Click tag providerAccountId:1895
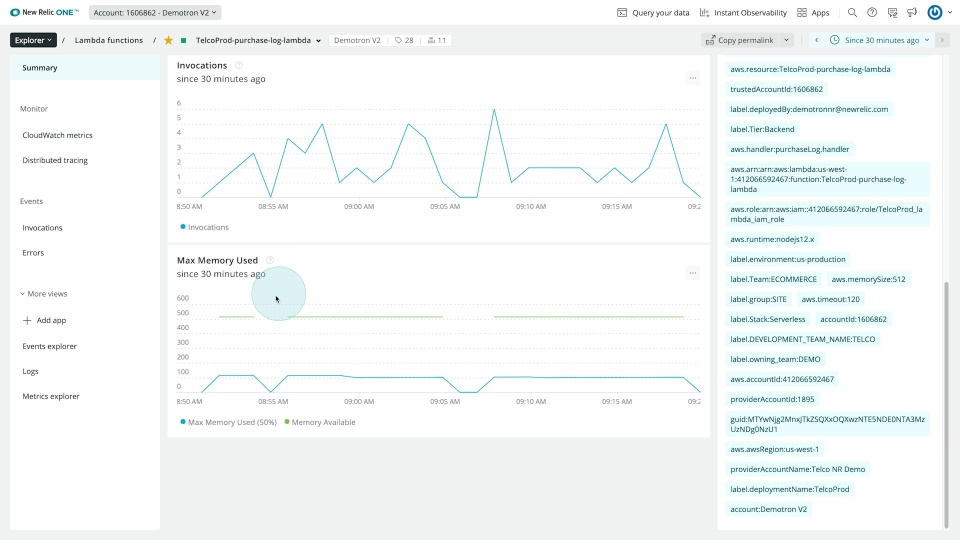The height and width of the screenshot is (540, 960). [x=772, y=399]
